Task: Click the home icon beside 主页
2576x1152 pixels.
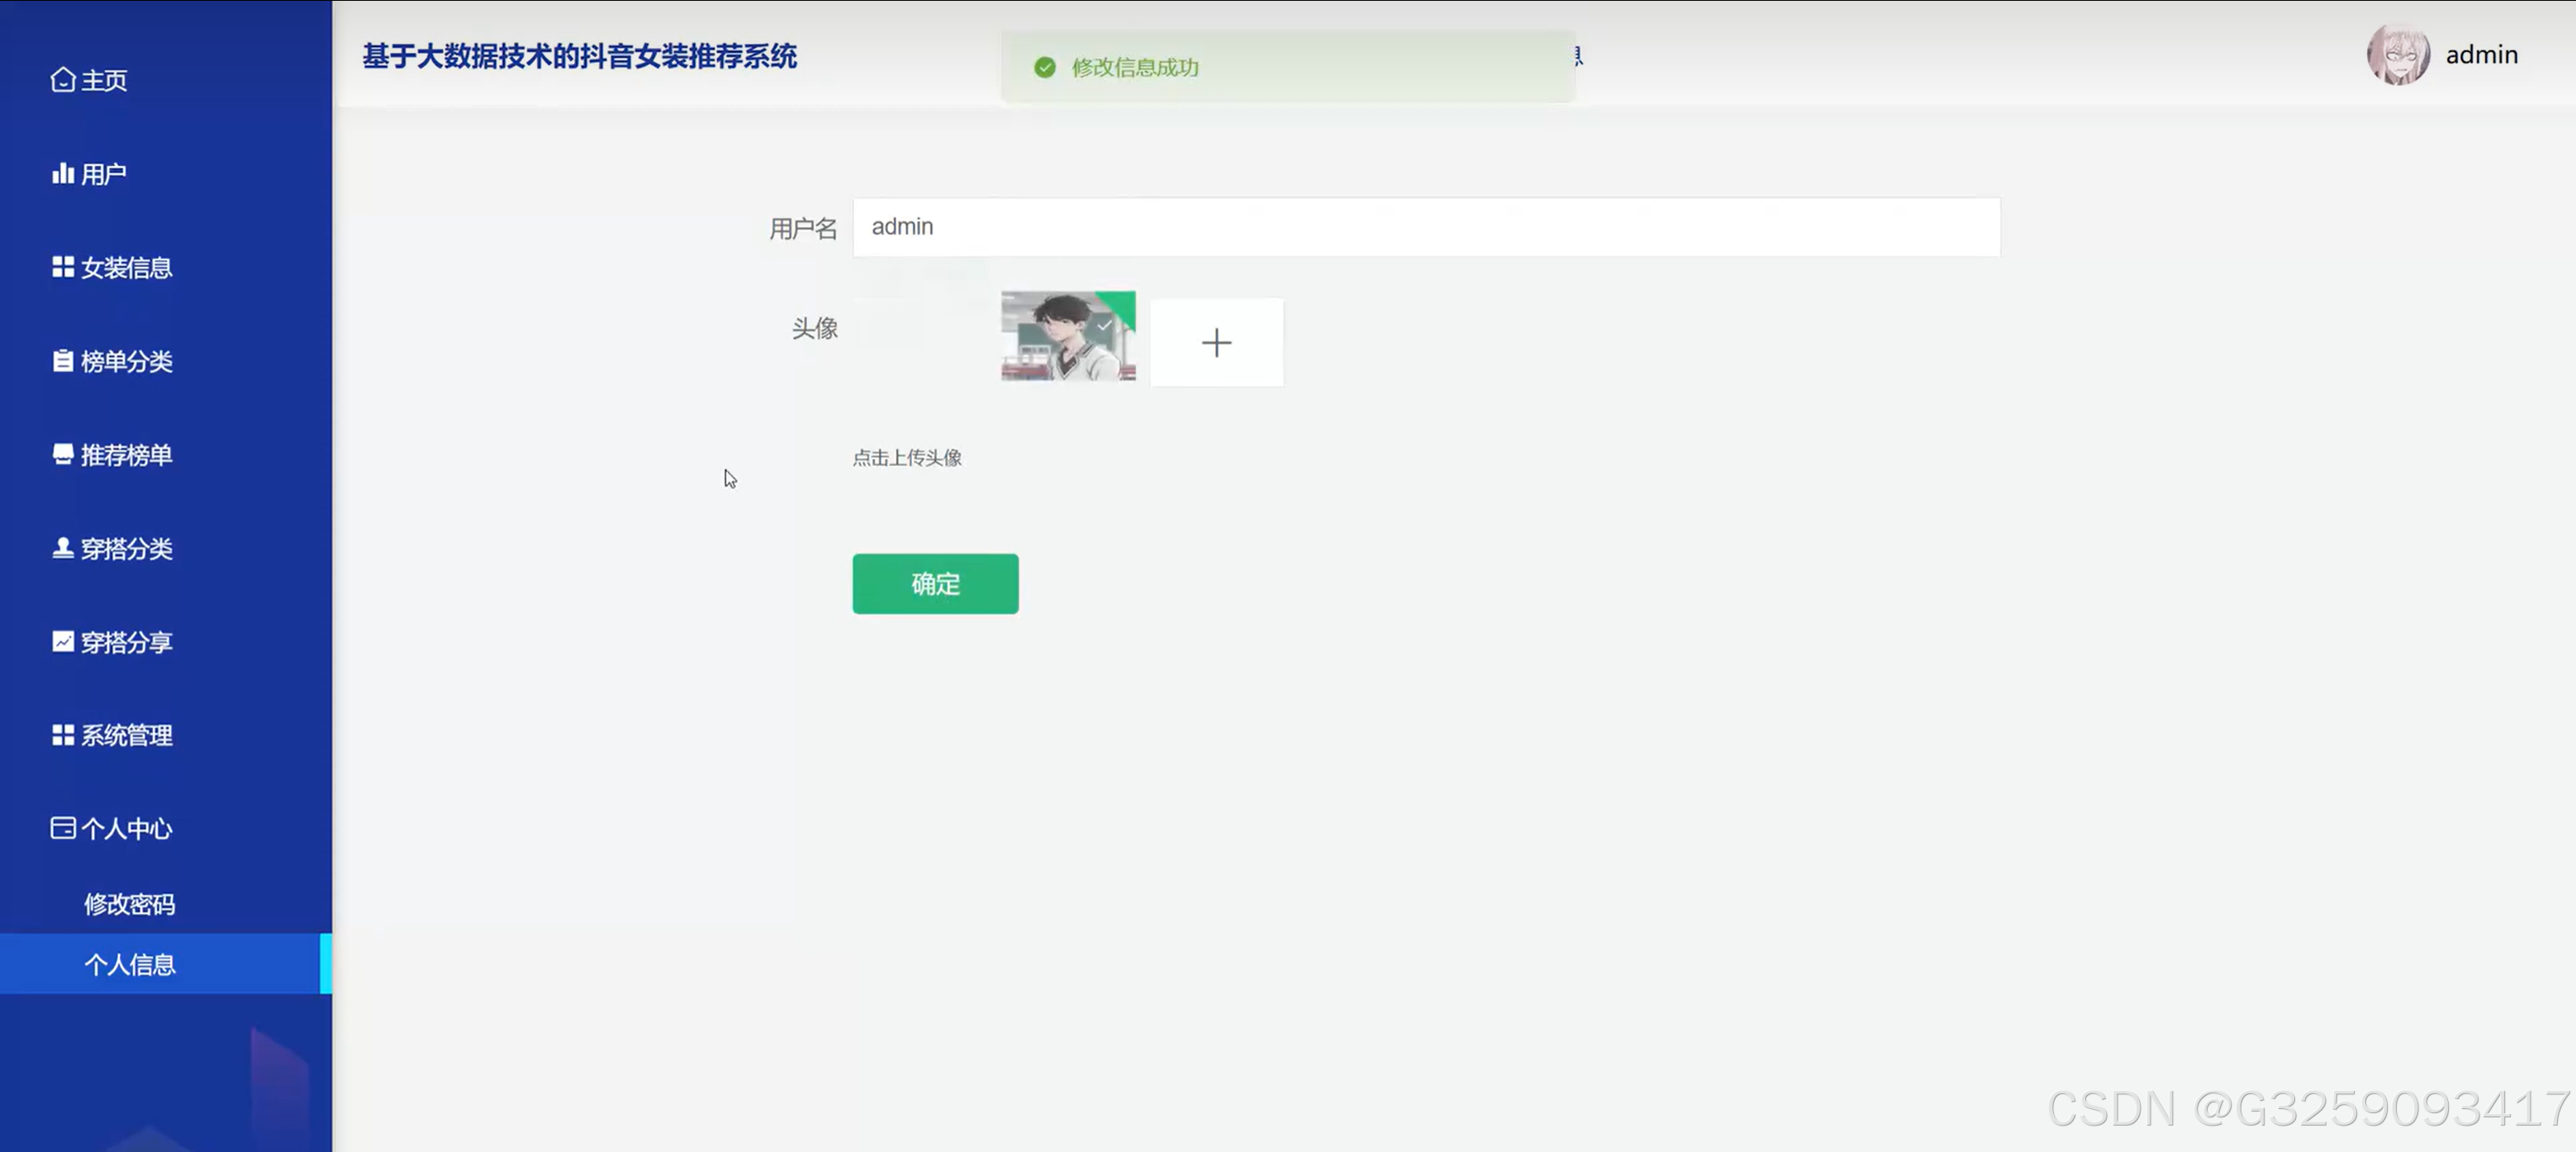Action: click(63, 80)
